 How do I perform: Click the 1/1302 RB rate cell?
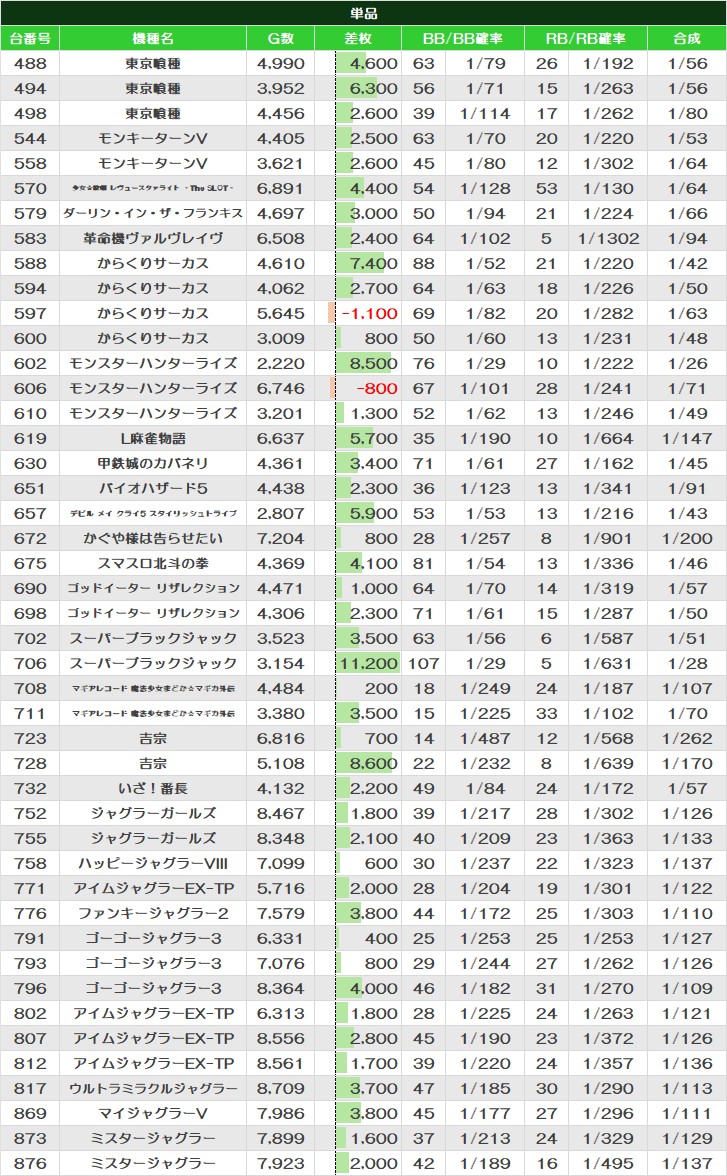coord(608,238)
